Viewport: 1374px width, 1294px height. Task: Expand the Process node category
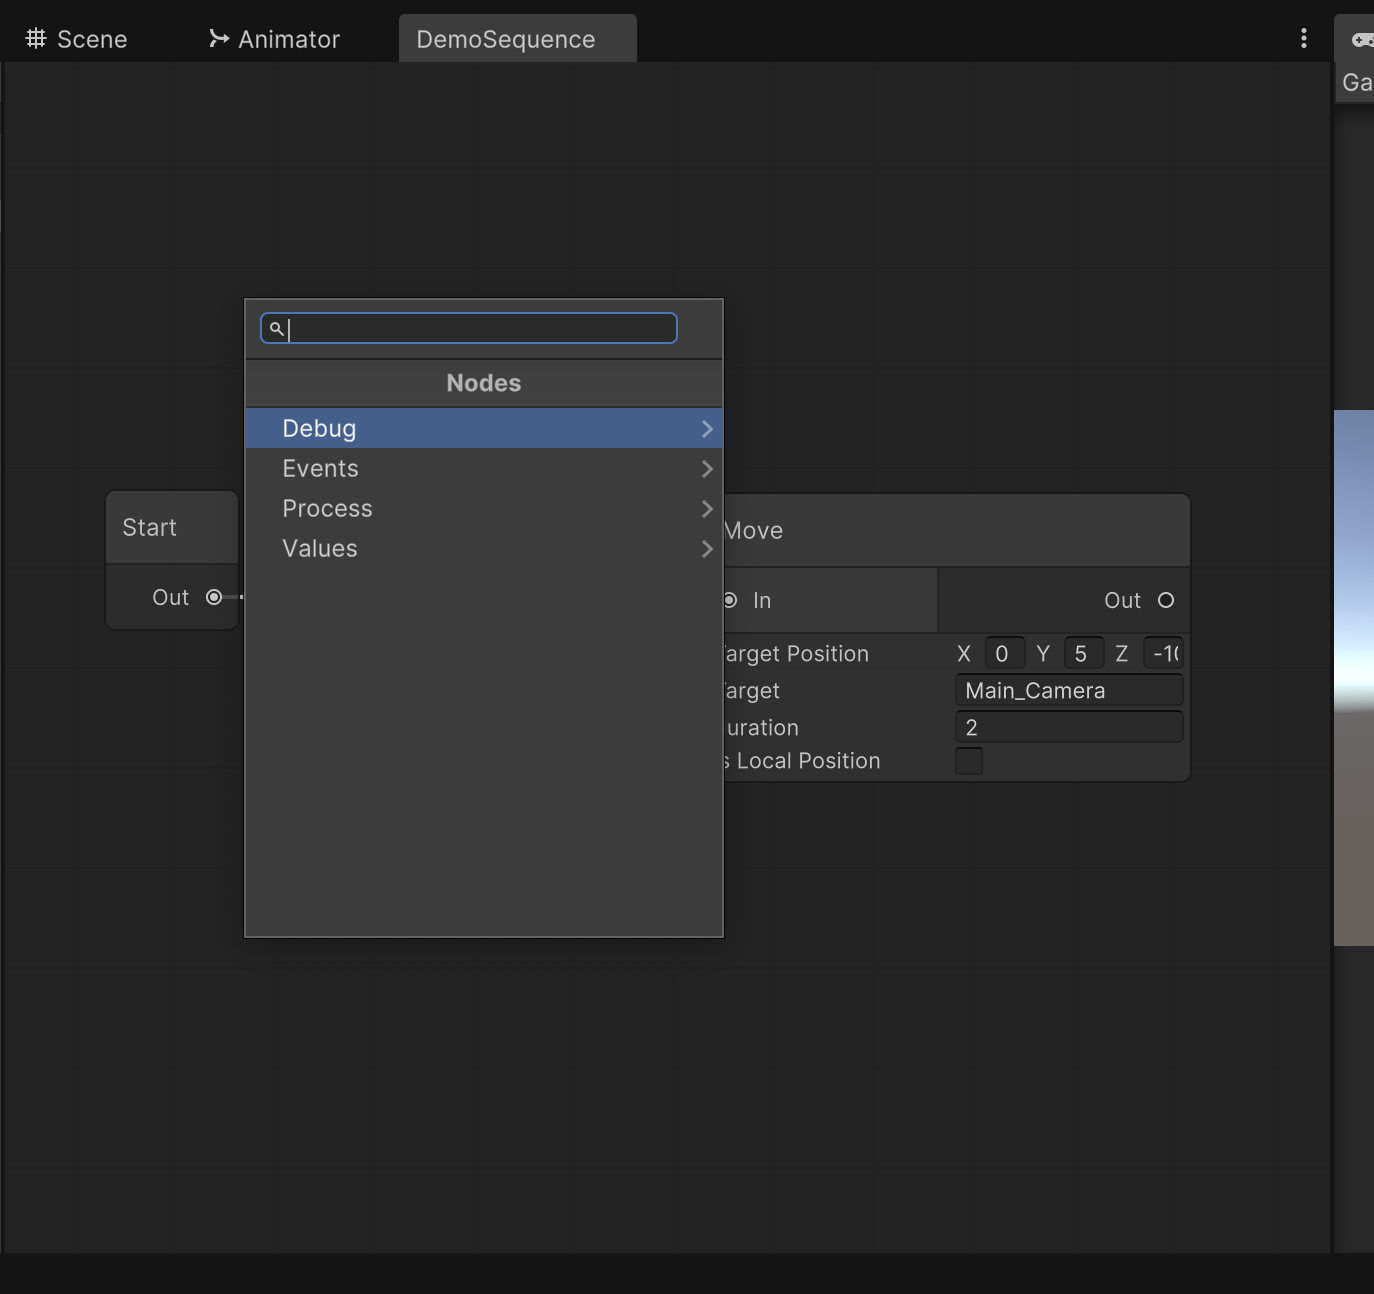[707, 508]
